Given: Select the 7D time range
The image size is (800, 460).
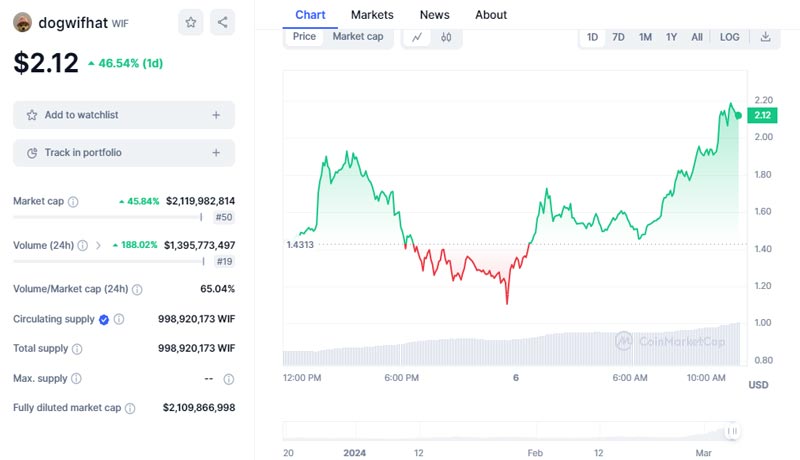Looking at the screenshot, I should 619,37.
